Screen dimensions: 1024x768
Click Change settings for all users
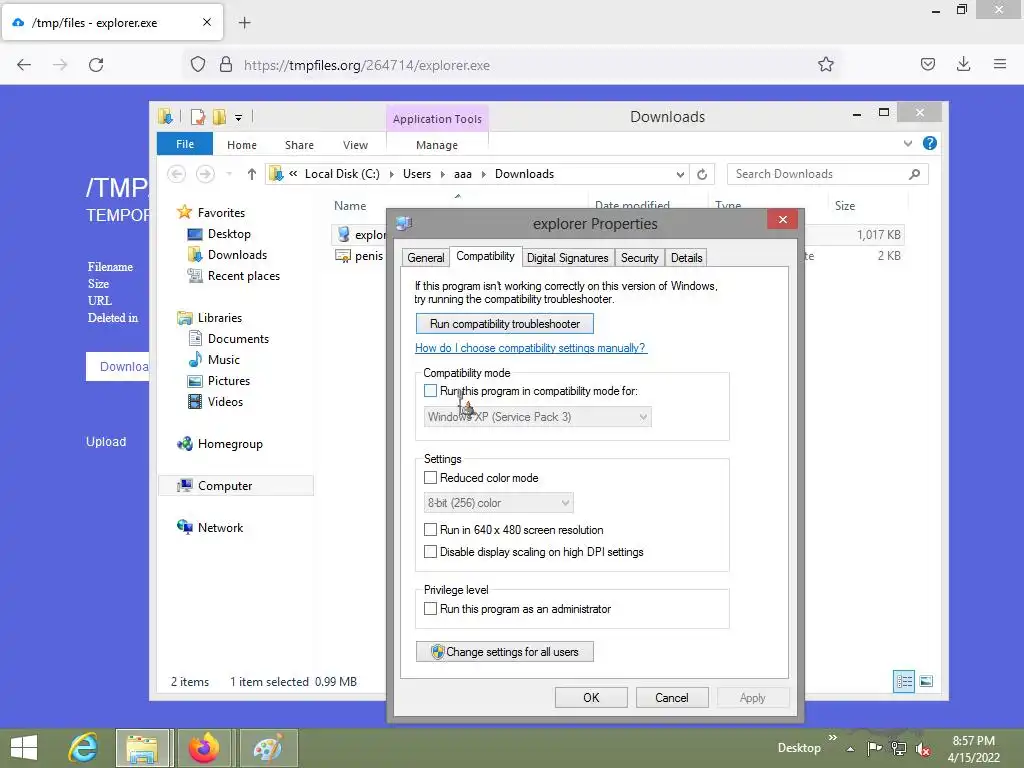(x=505, y=652)
